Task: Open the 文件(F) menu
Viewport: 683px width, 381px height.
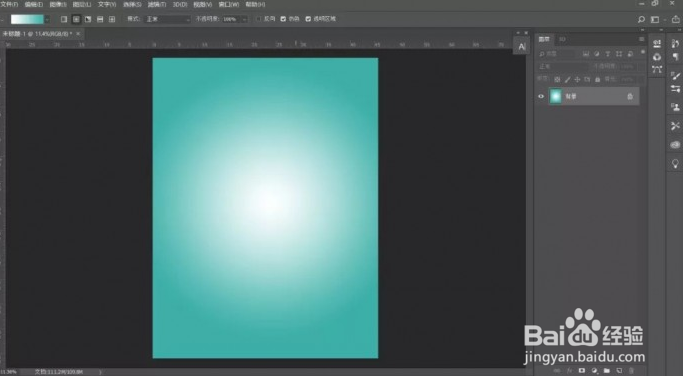Action: [x=9, y=4]
